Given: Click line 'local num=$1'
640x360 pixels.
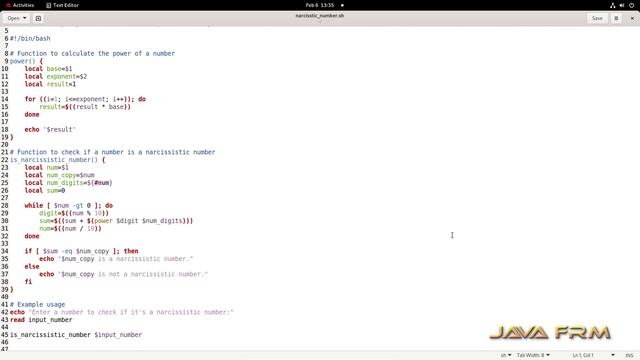Looking at the screenshot, I should coord(47,167).
